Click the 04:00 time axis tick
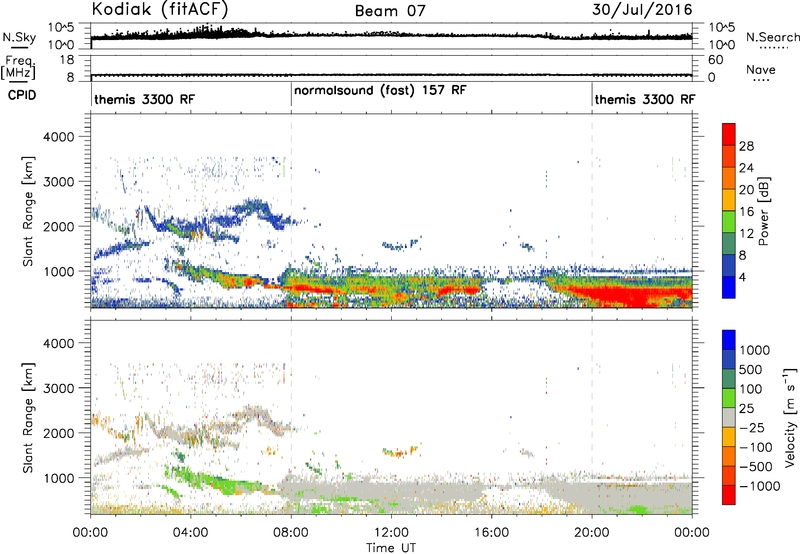This screenshot has height=554, width=800. (x=190, y=533)
